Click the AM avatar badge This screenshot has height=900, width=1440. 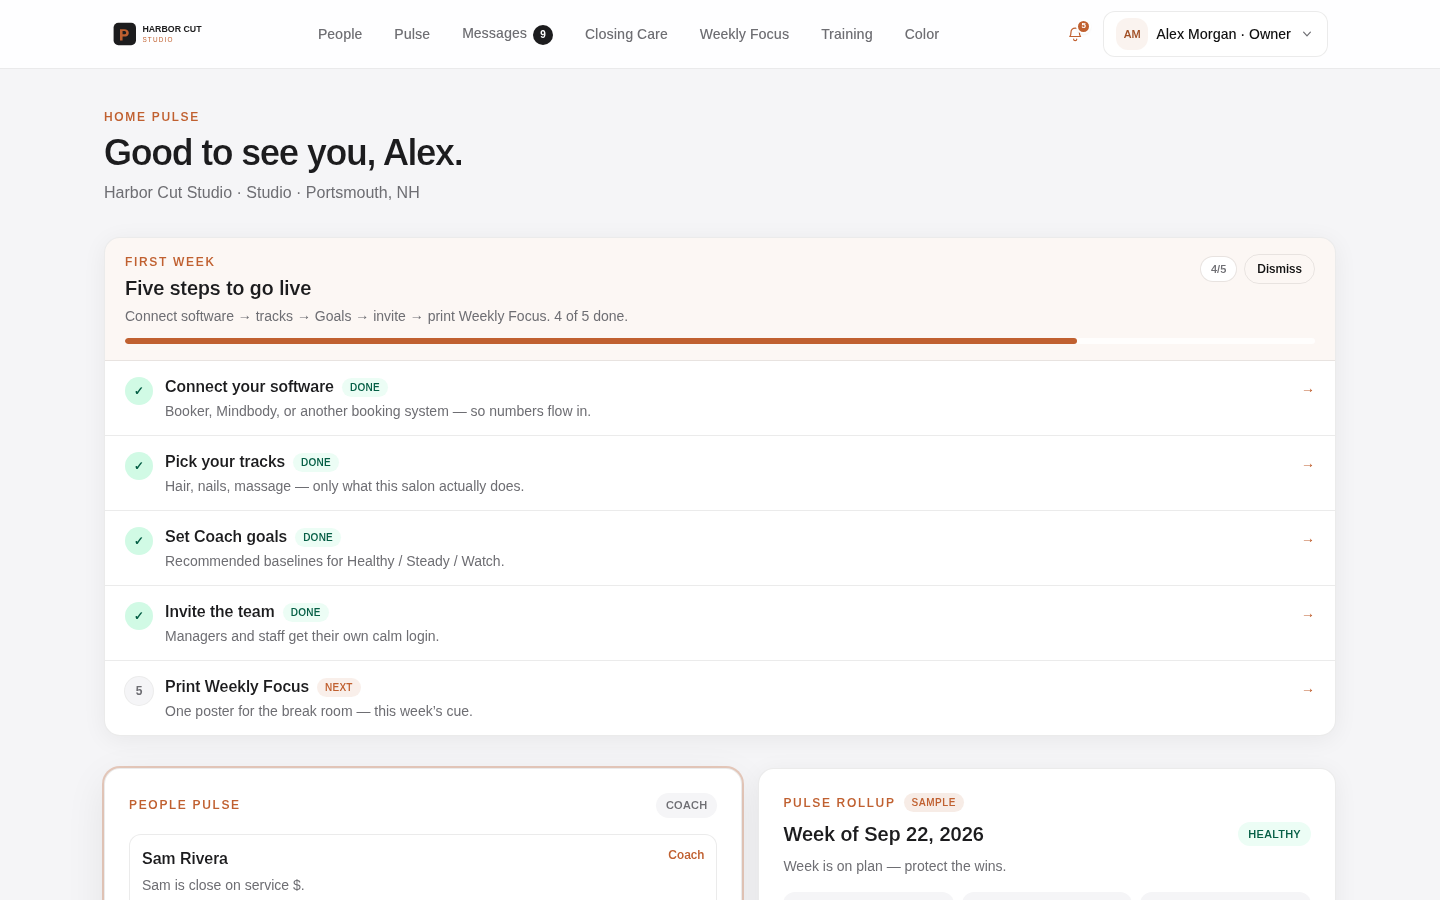click(1132, 34)
